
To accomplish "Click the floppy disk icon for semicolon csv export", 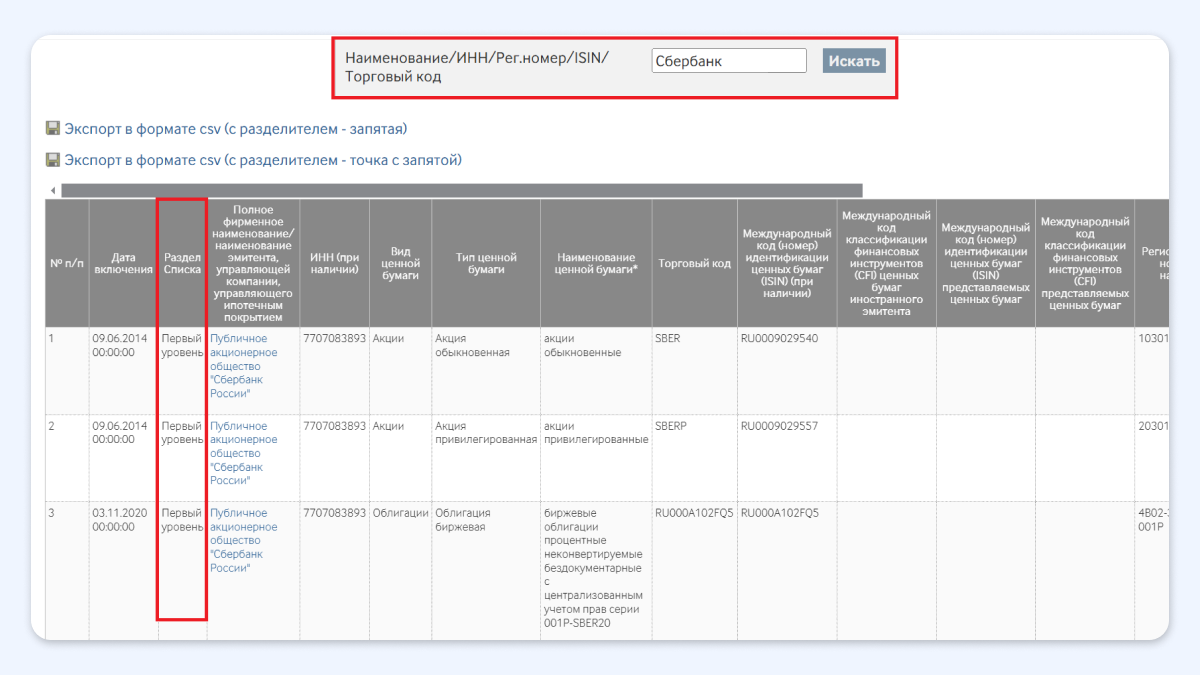I will pyautogui.click(x=53, y=159).
